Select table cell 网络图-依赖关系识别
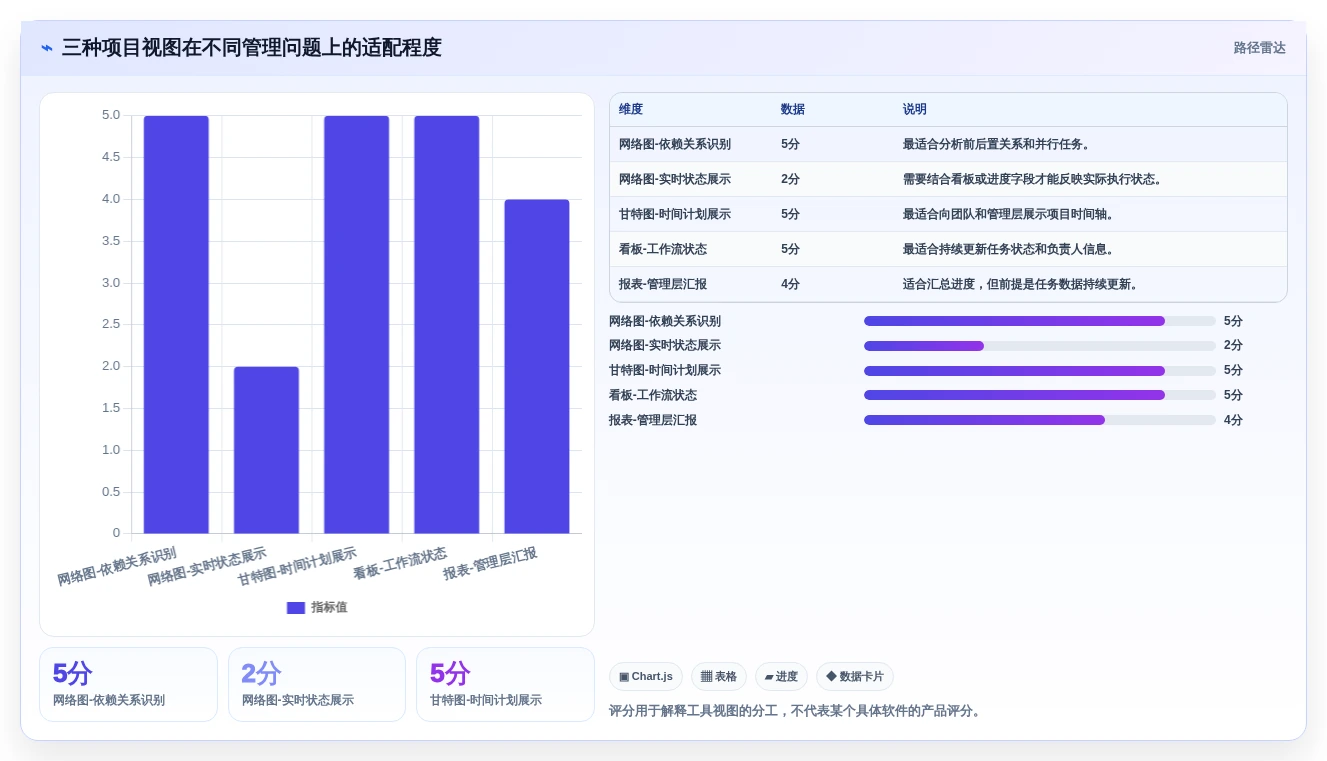The width and height of the screenshot is (1327, 761). coord(675,144)
